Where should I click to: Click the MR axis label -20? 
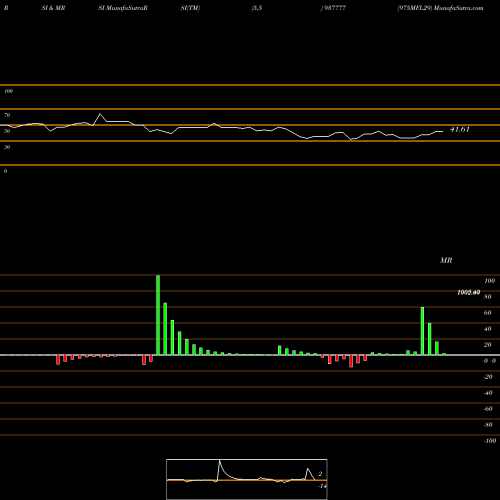tap(488, 377)
